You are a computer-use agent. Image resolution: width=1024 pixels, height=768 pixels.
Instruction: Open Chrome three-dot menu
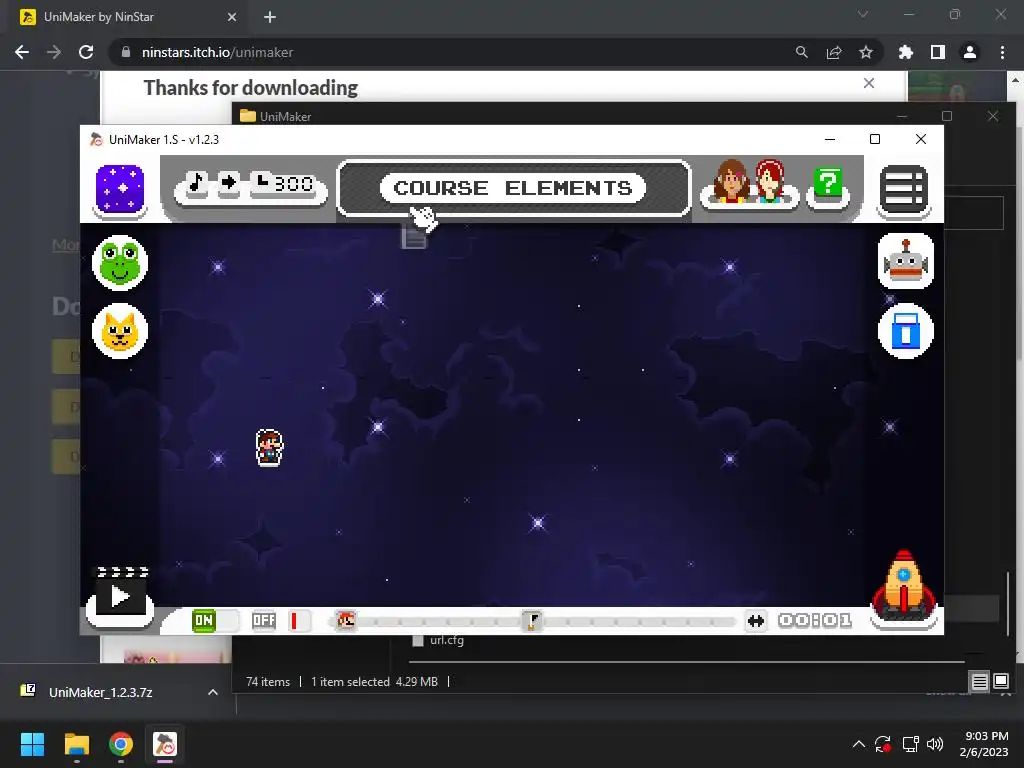pyautogui.click(x=1002, y=52)
